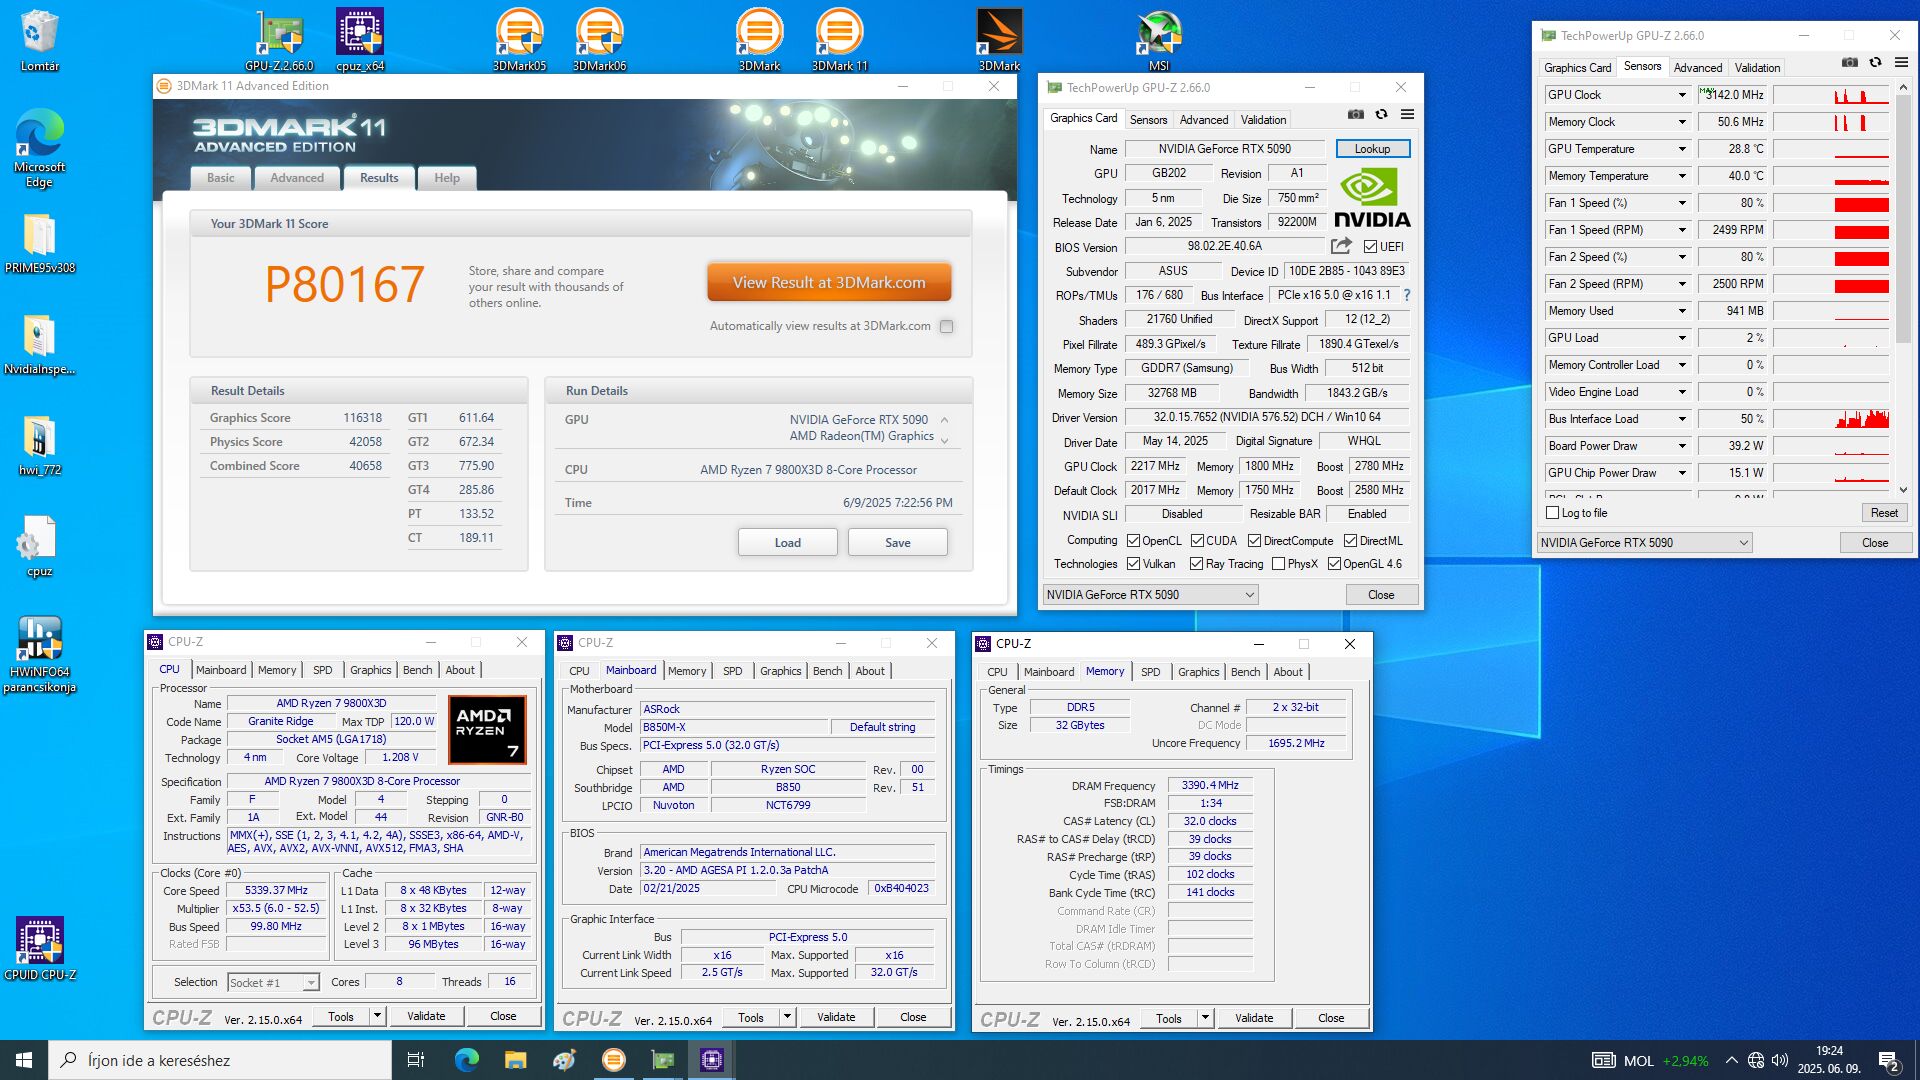Expand the Memory Used sensor dropdown
The image size is (1920, 1080).
point(1682,311)
